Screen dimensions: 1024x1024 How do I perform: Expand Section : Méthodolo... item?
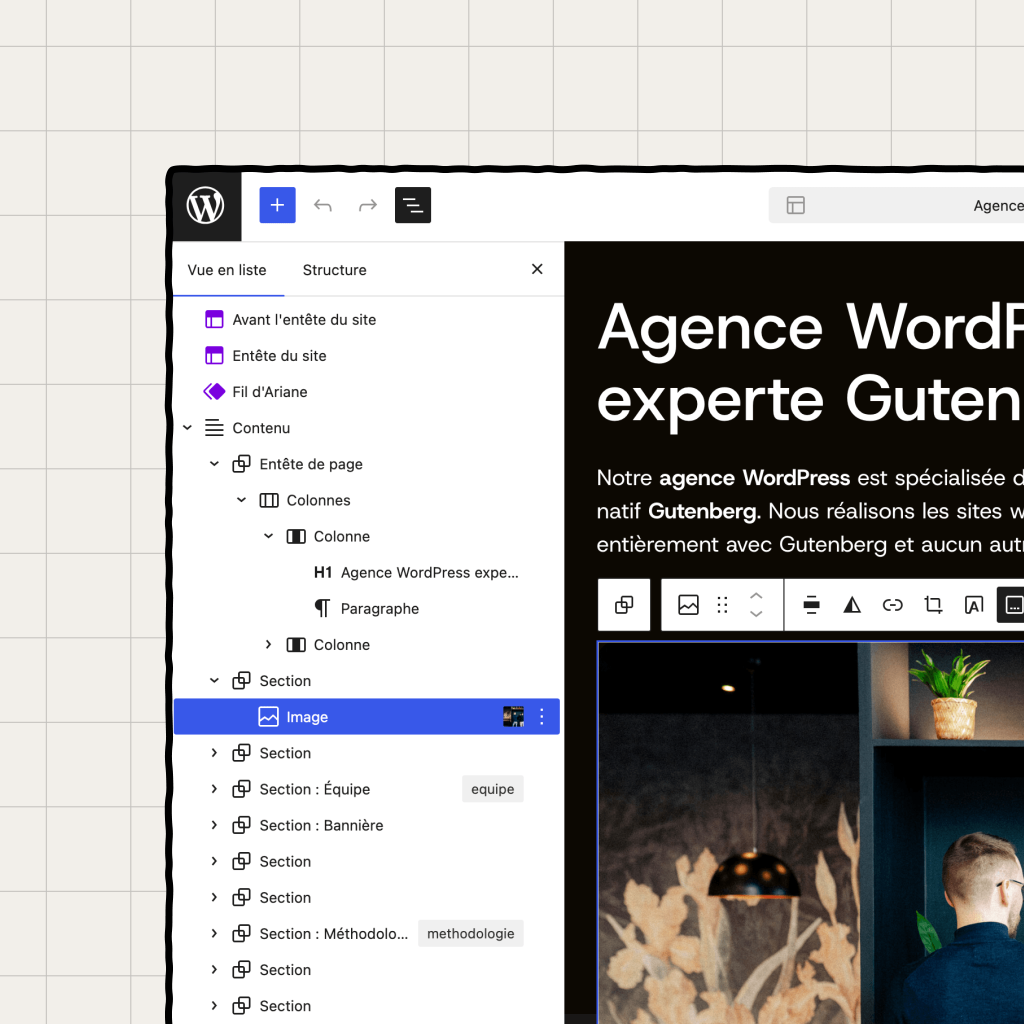click(x=214, y=933)
